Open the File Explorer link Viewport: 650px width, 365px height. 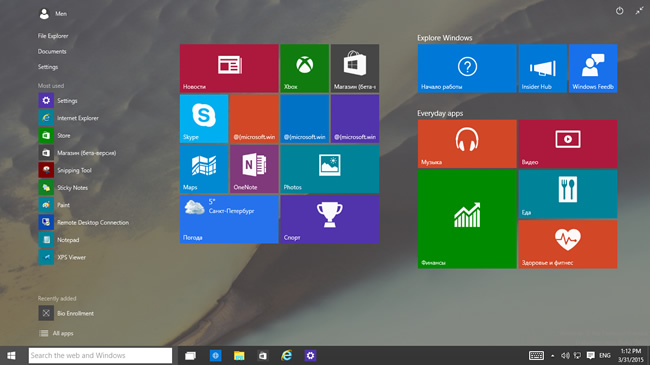point(53,36)
